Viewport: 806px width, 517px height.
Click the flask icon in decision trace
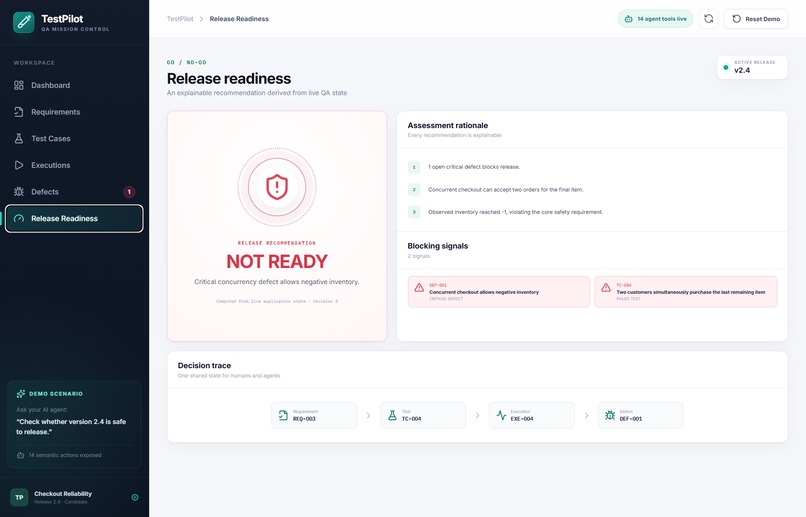[392, 415]
